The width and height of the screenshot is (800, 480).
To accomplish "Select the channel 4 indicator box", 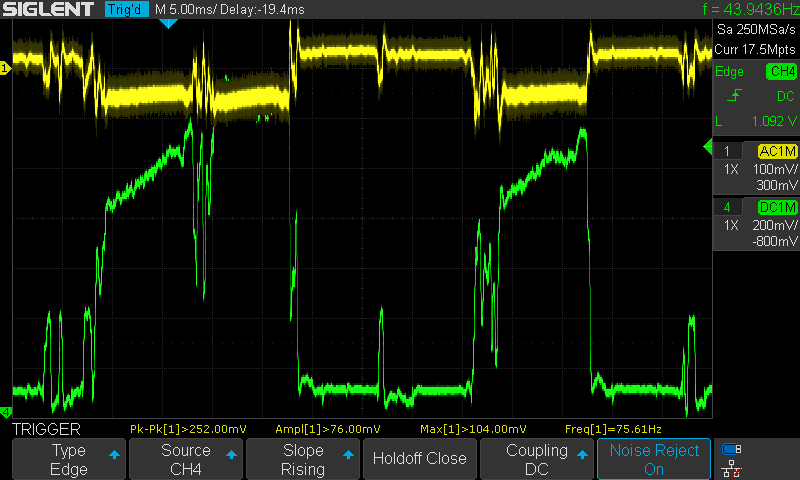I will click(727, 207).
